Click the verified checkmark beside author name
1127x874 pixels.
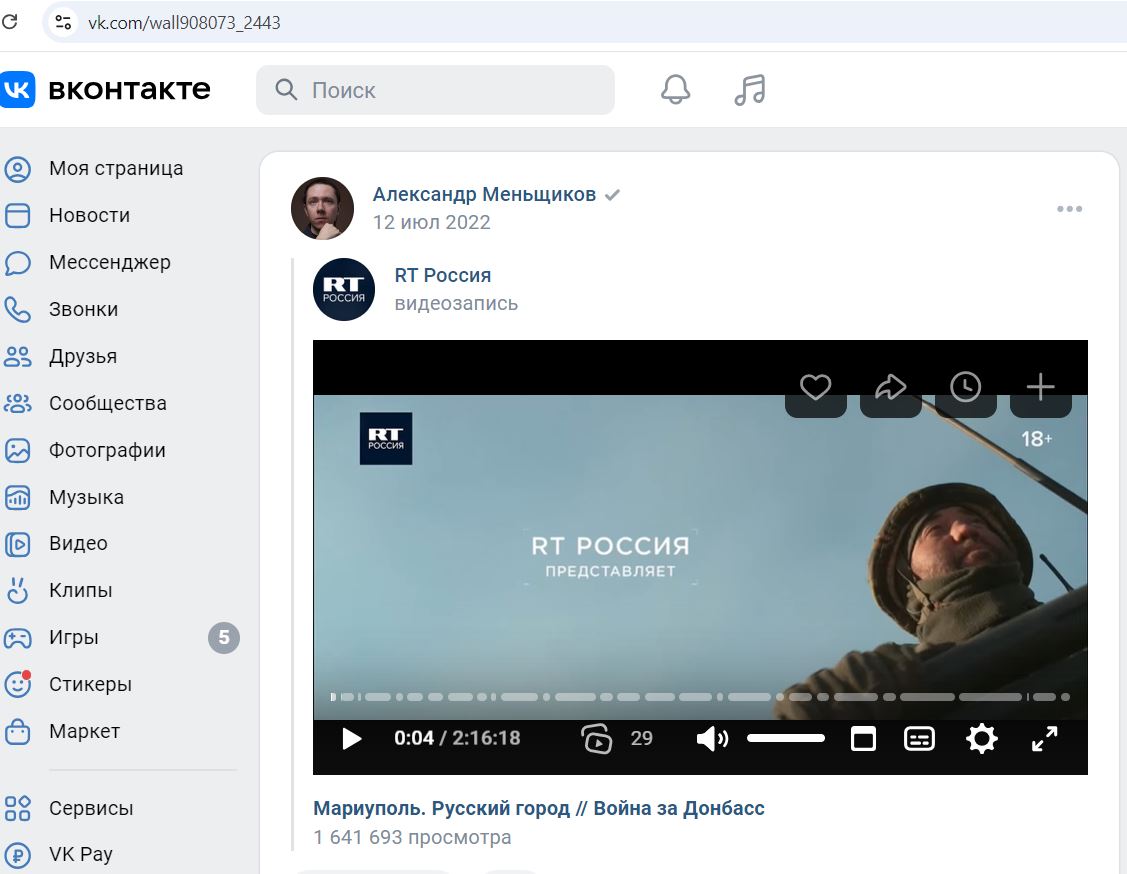(612, 195)
